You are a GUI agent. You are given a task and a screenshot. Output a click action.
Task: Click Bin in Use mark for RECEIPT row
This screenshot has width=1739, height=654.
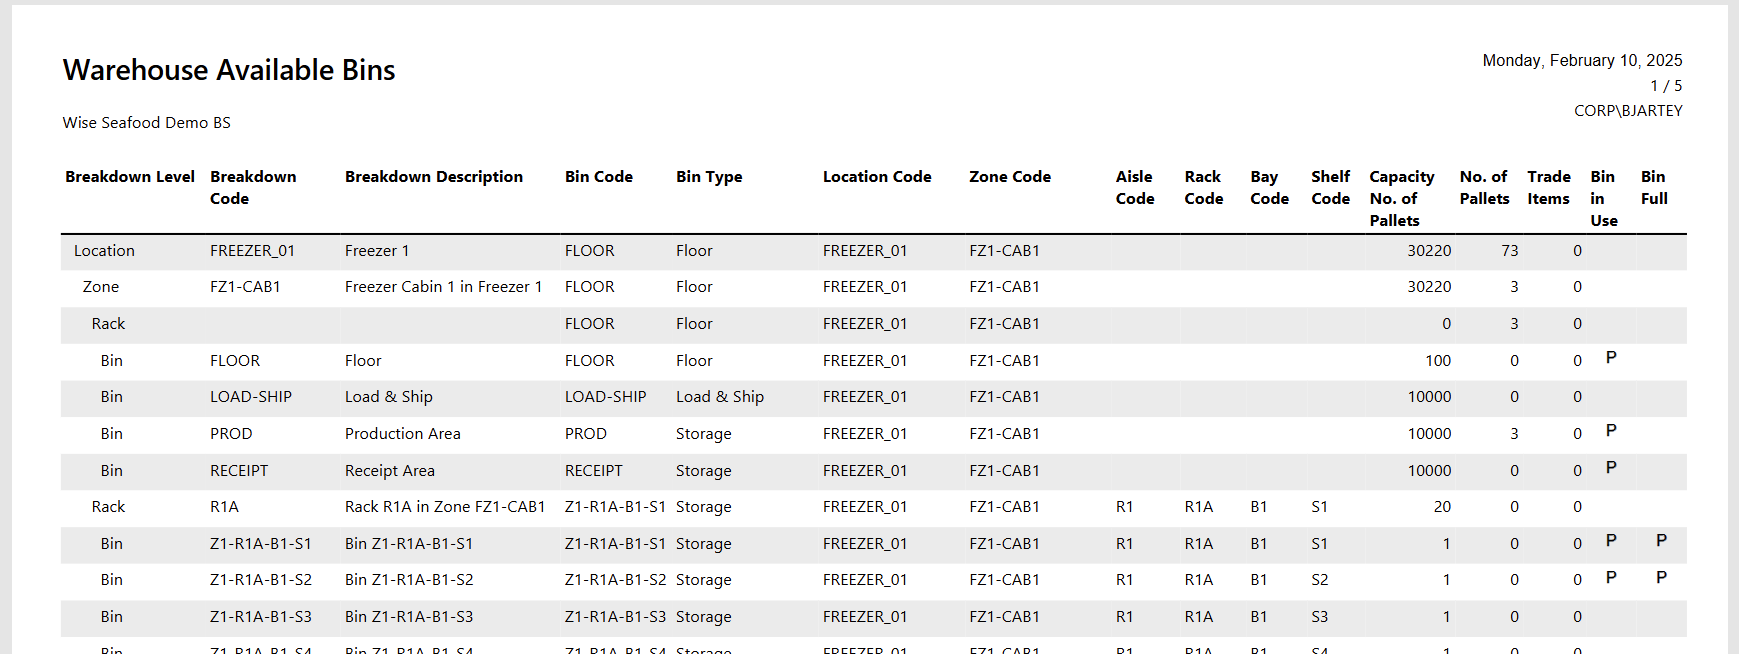click(1611, 468)
